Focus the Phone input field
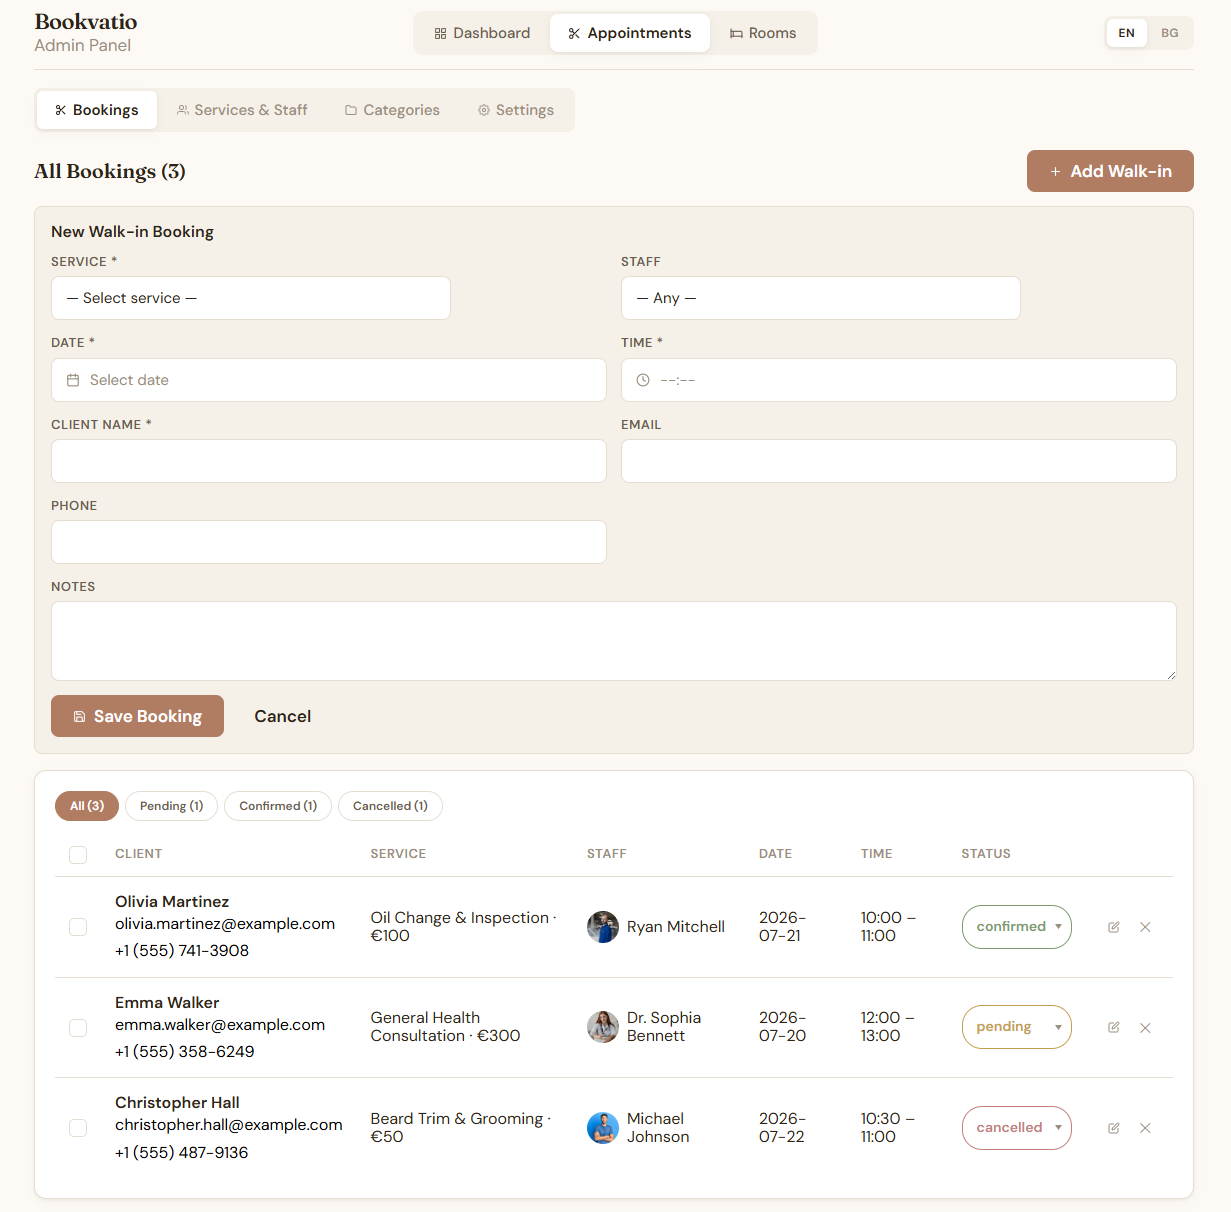The height and width of the screenshot is (1212, 1231). (x=329, y=542)
